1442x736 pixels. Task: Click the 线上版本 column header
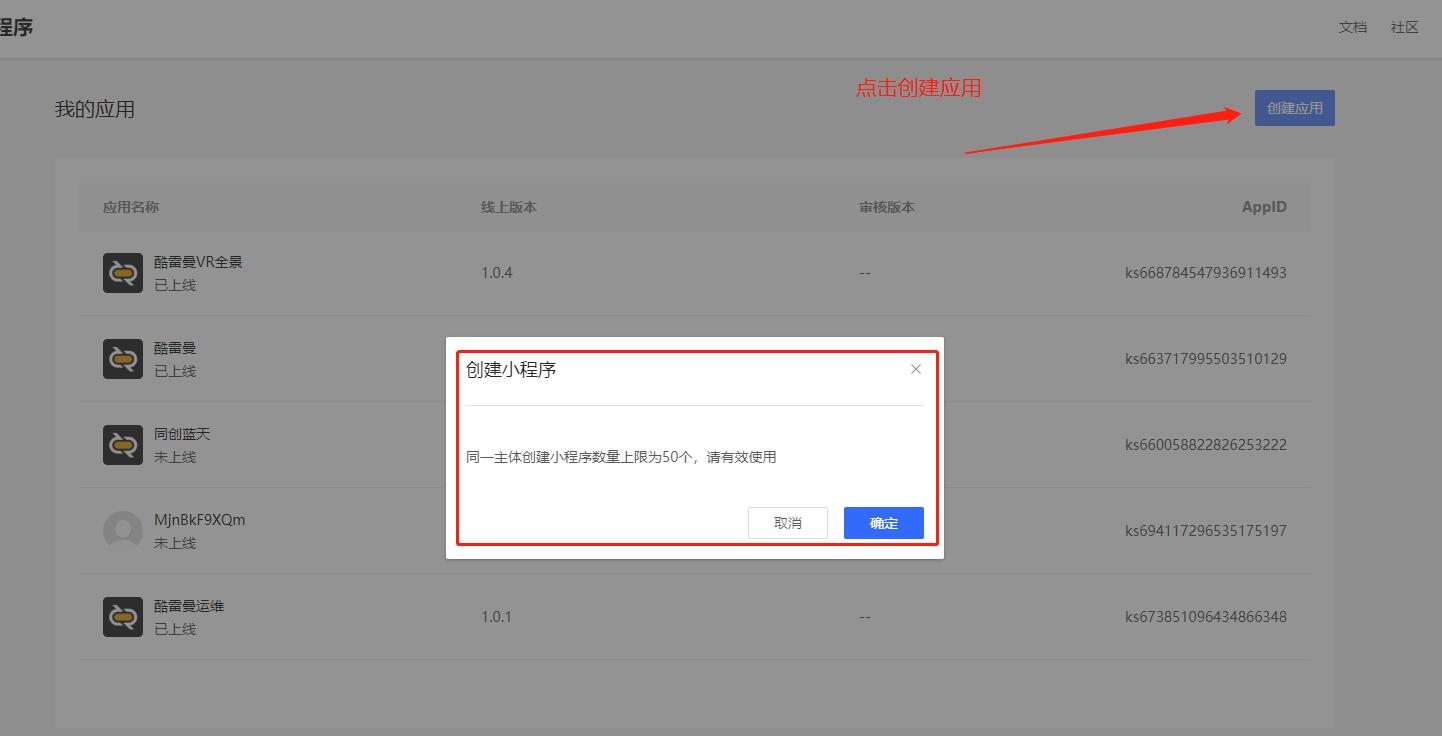click(x=508, y=207)
